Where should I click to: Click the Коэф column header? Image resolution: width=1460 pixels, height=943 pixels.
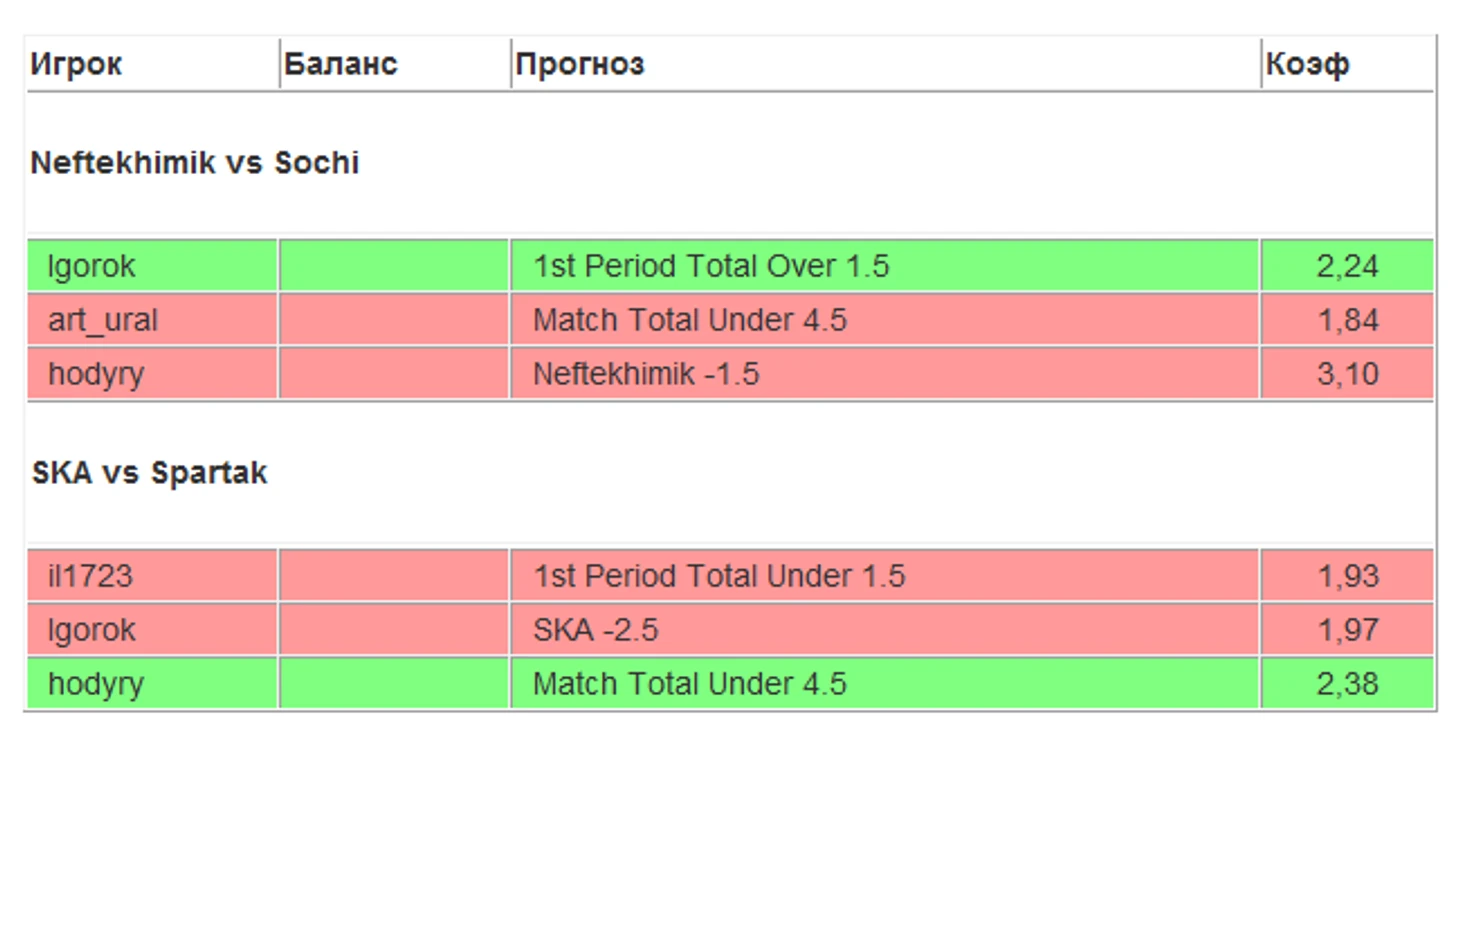[x=1307, y=64]
